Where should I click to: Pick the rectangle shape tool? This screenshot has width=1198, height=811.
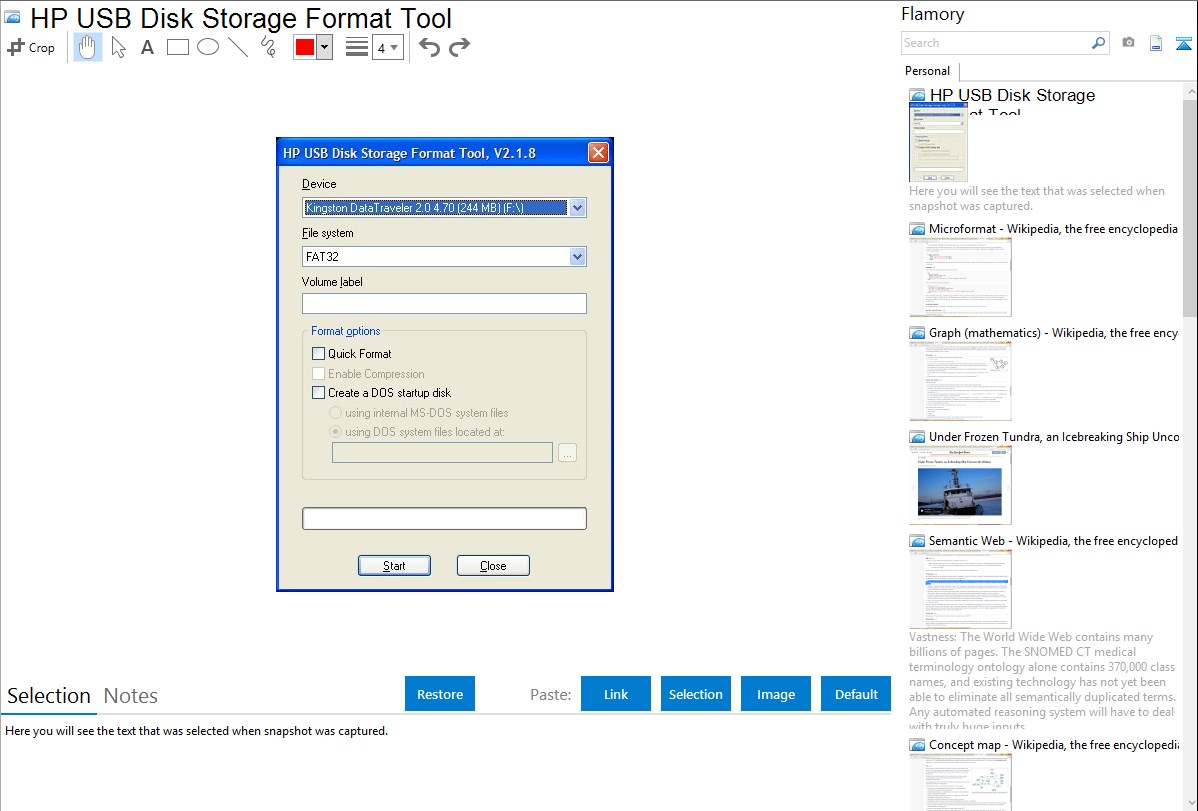(x=177, y=47)
